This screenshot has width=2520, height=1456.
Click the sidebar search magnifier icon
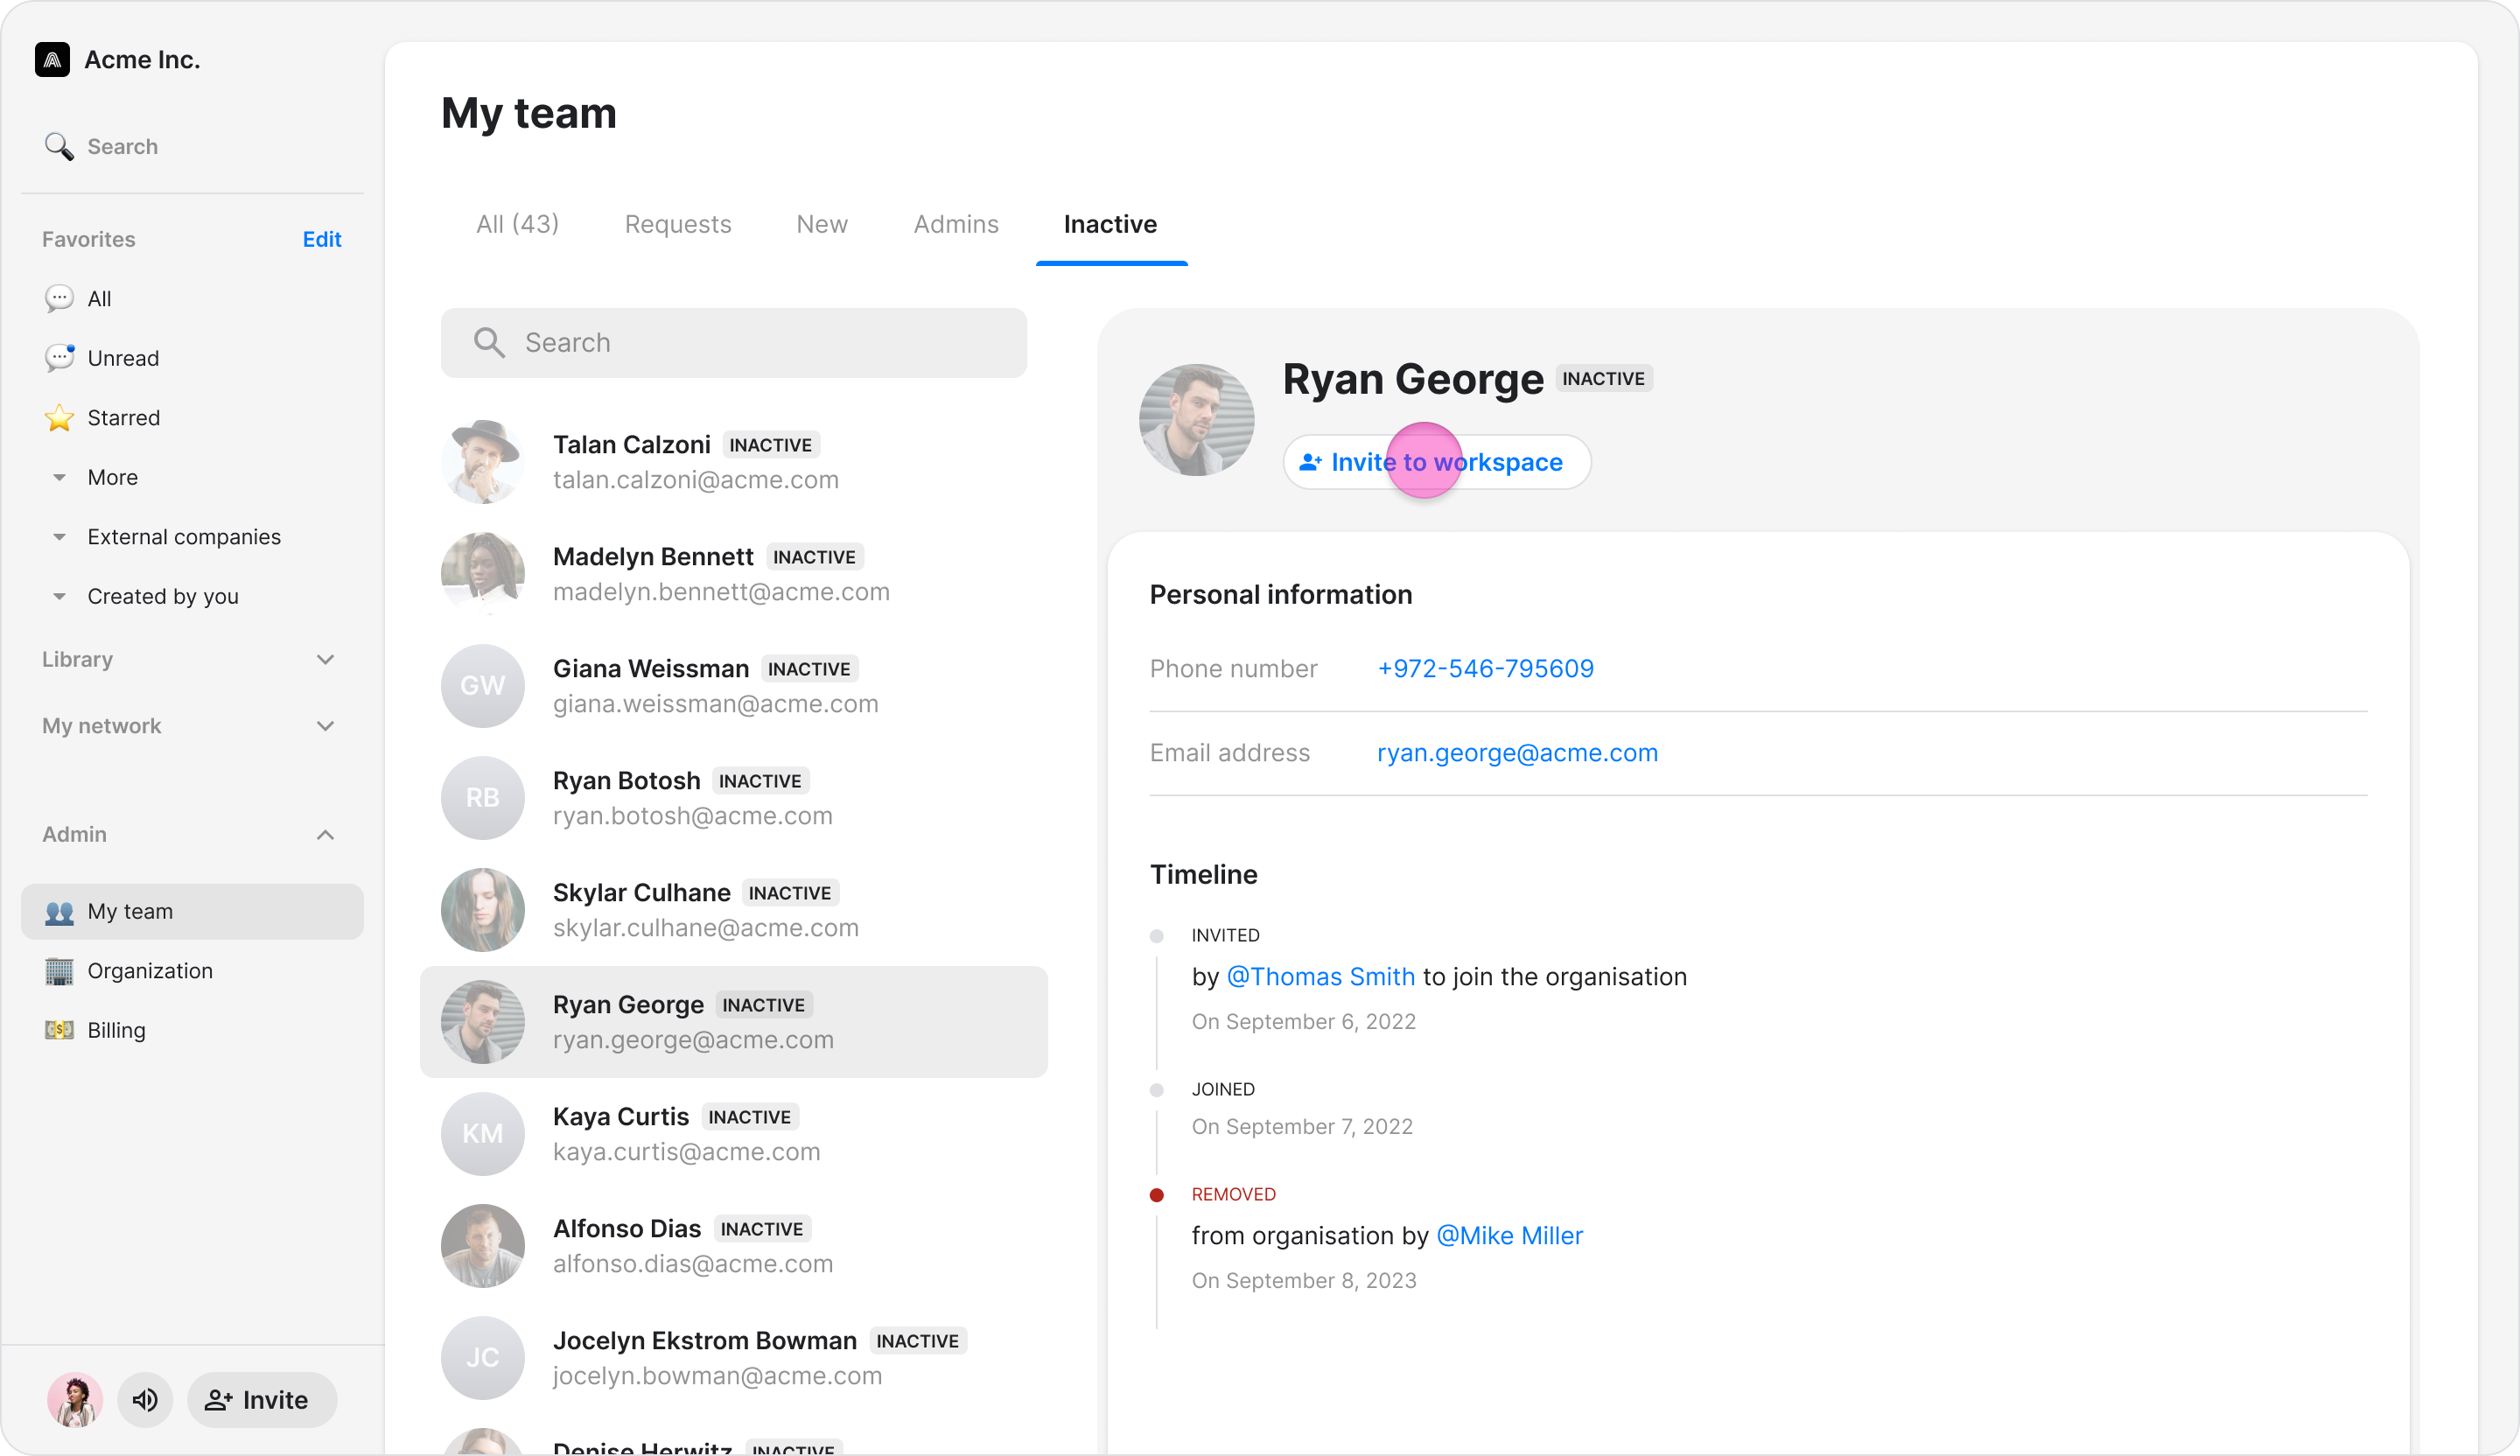(x=59, y=147)
